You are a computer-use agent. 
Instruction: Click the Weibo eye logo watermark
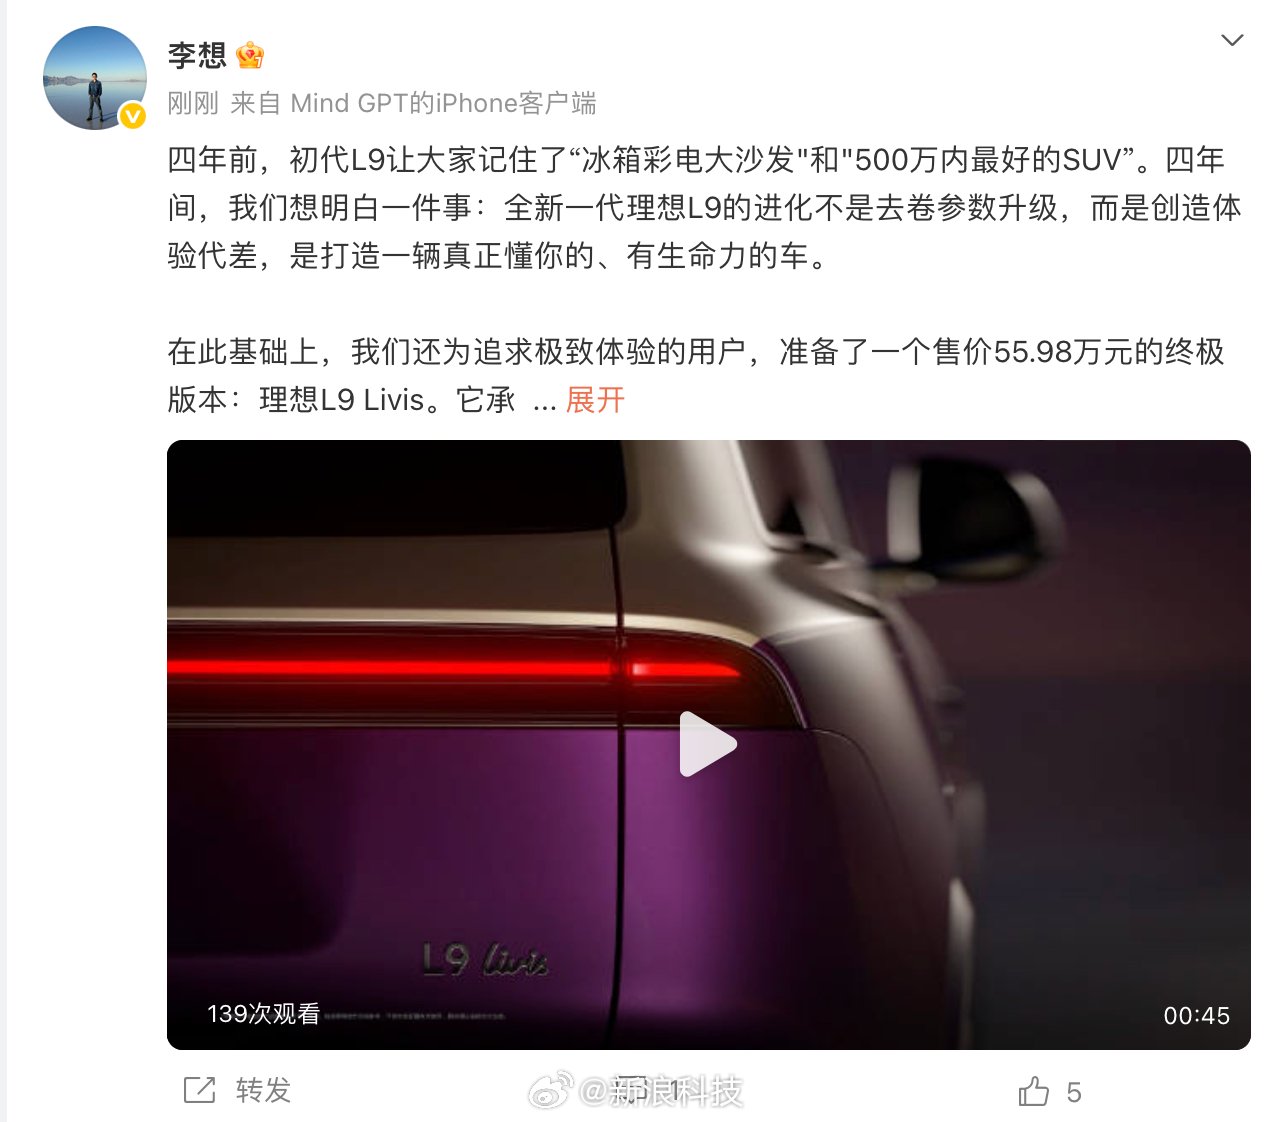(x=550, y=1091)
